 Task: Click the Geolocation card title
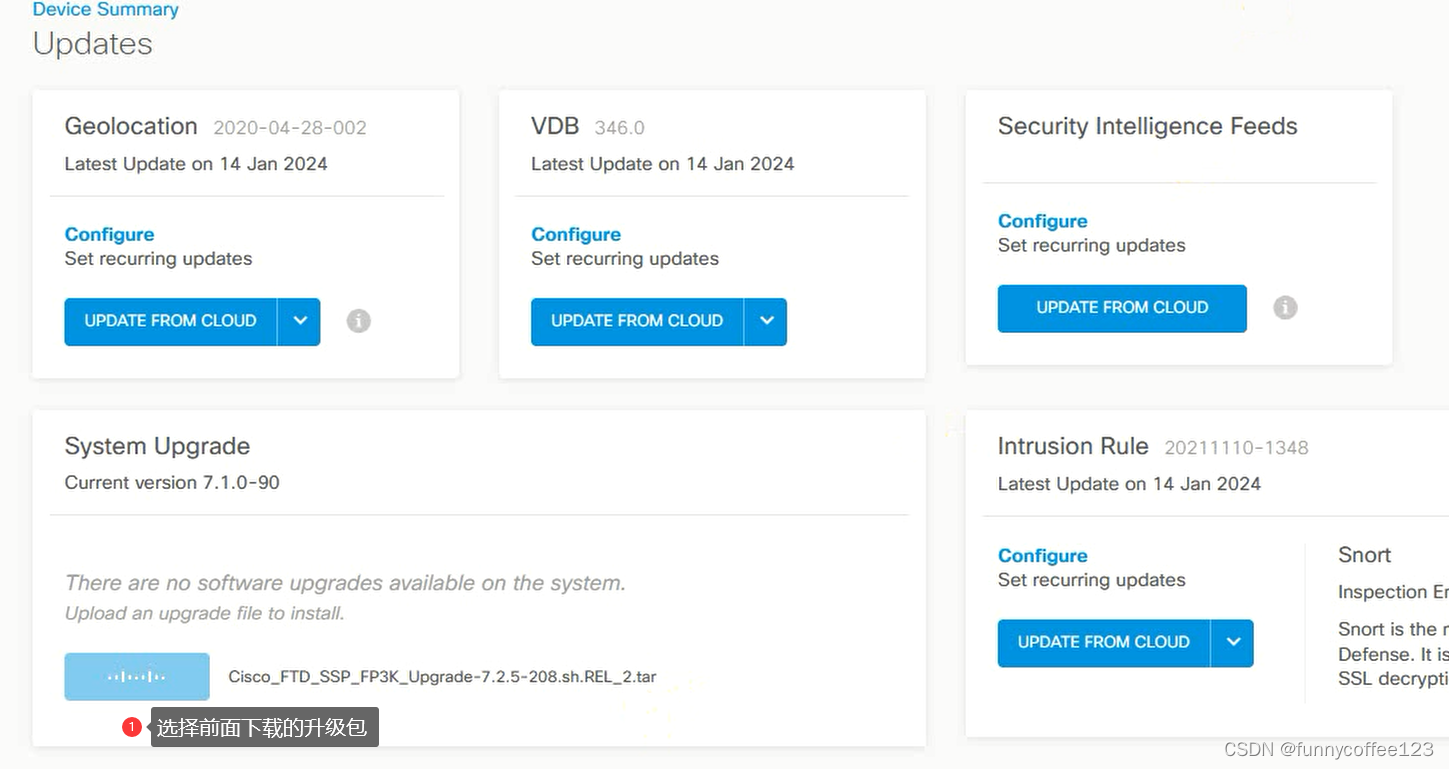pos(131,126)
